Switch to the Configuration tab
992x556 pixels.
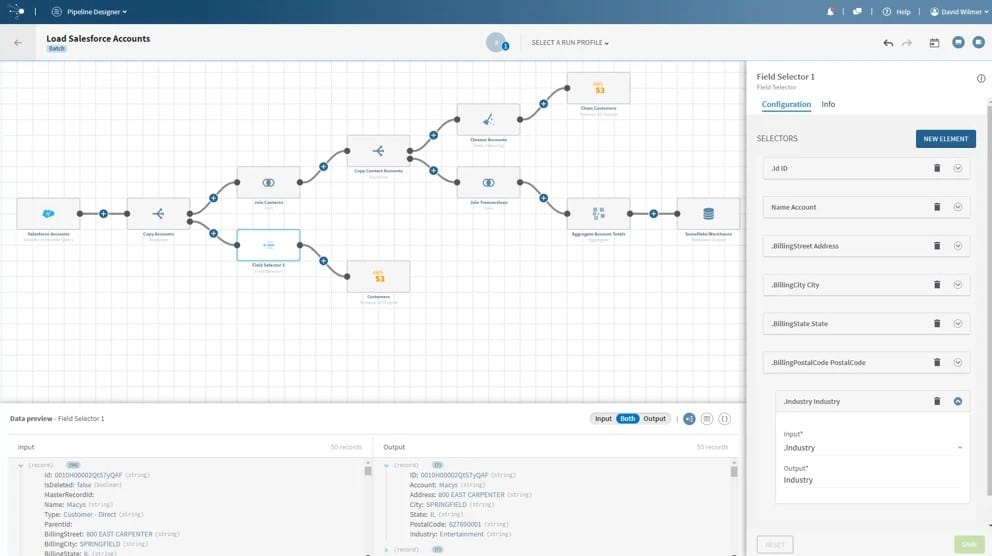(786, 104)
